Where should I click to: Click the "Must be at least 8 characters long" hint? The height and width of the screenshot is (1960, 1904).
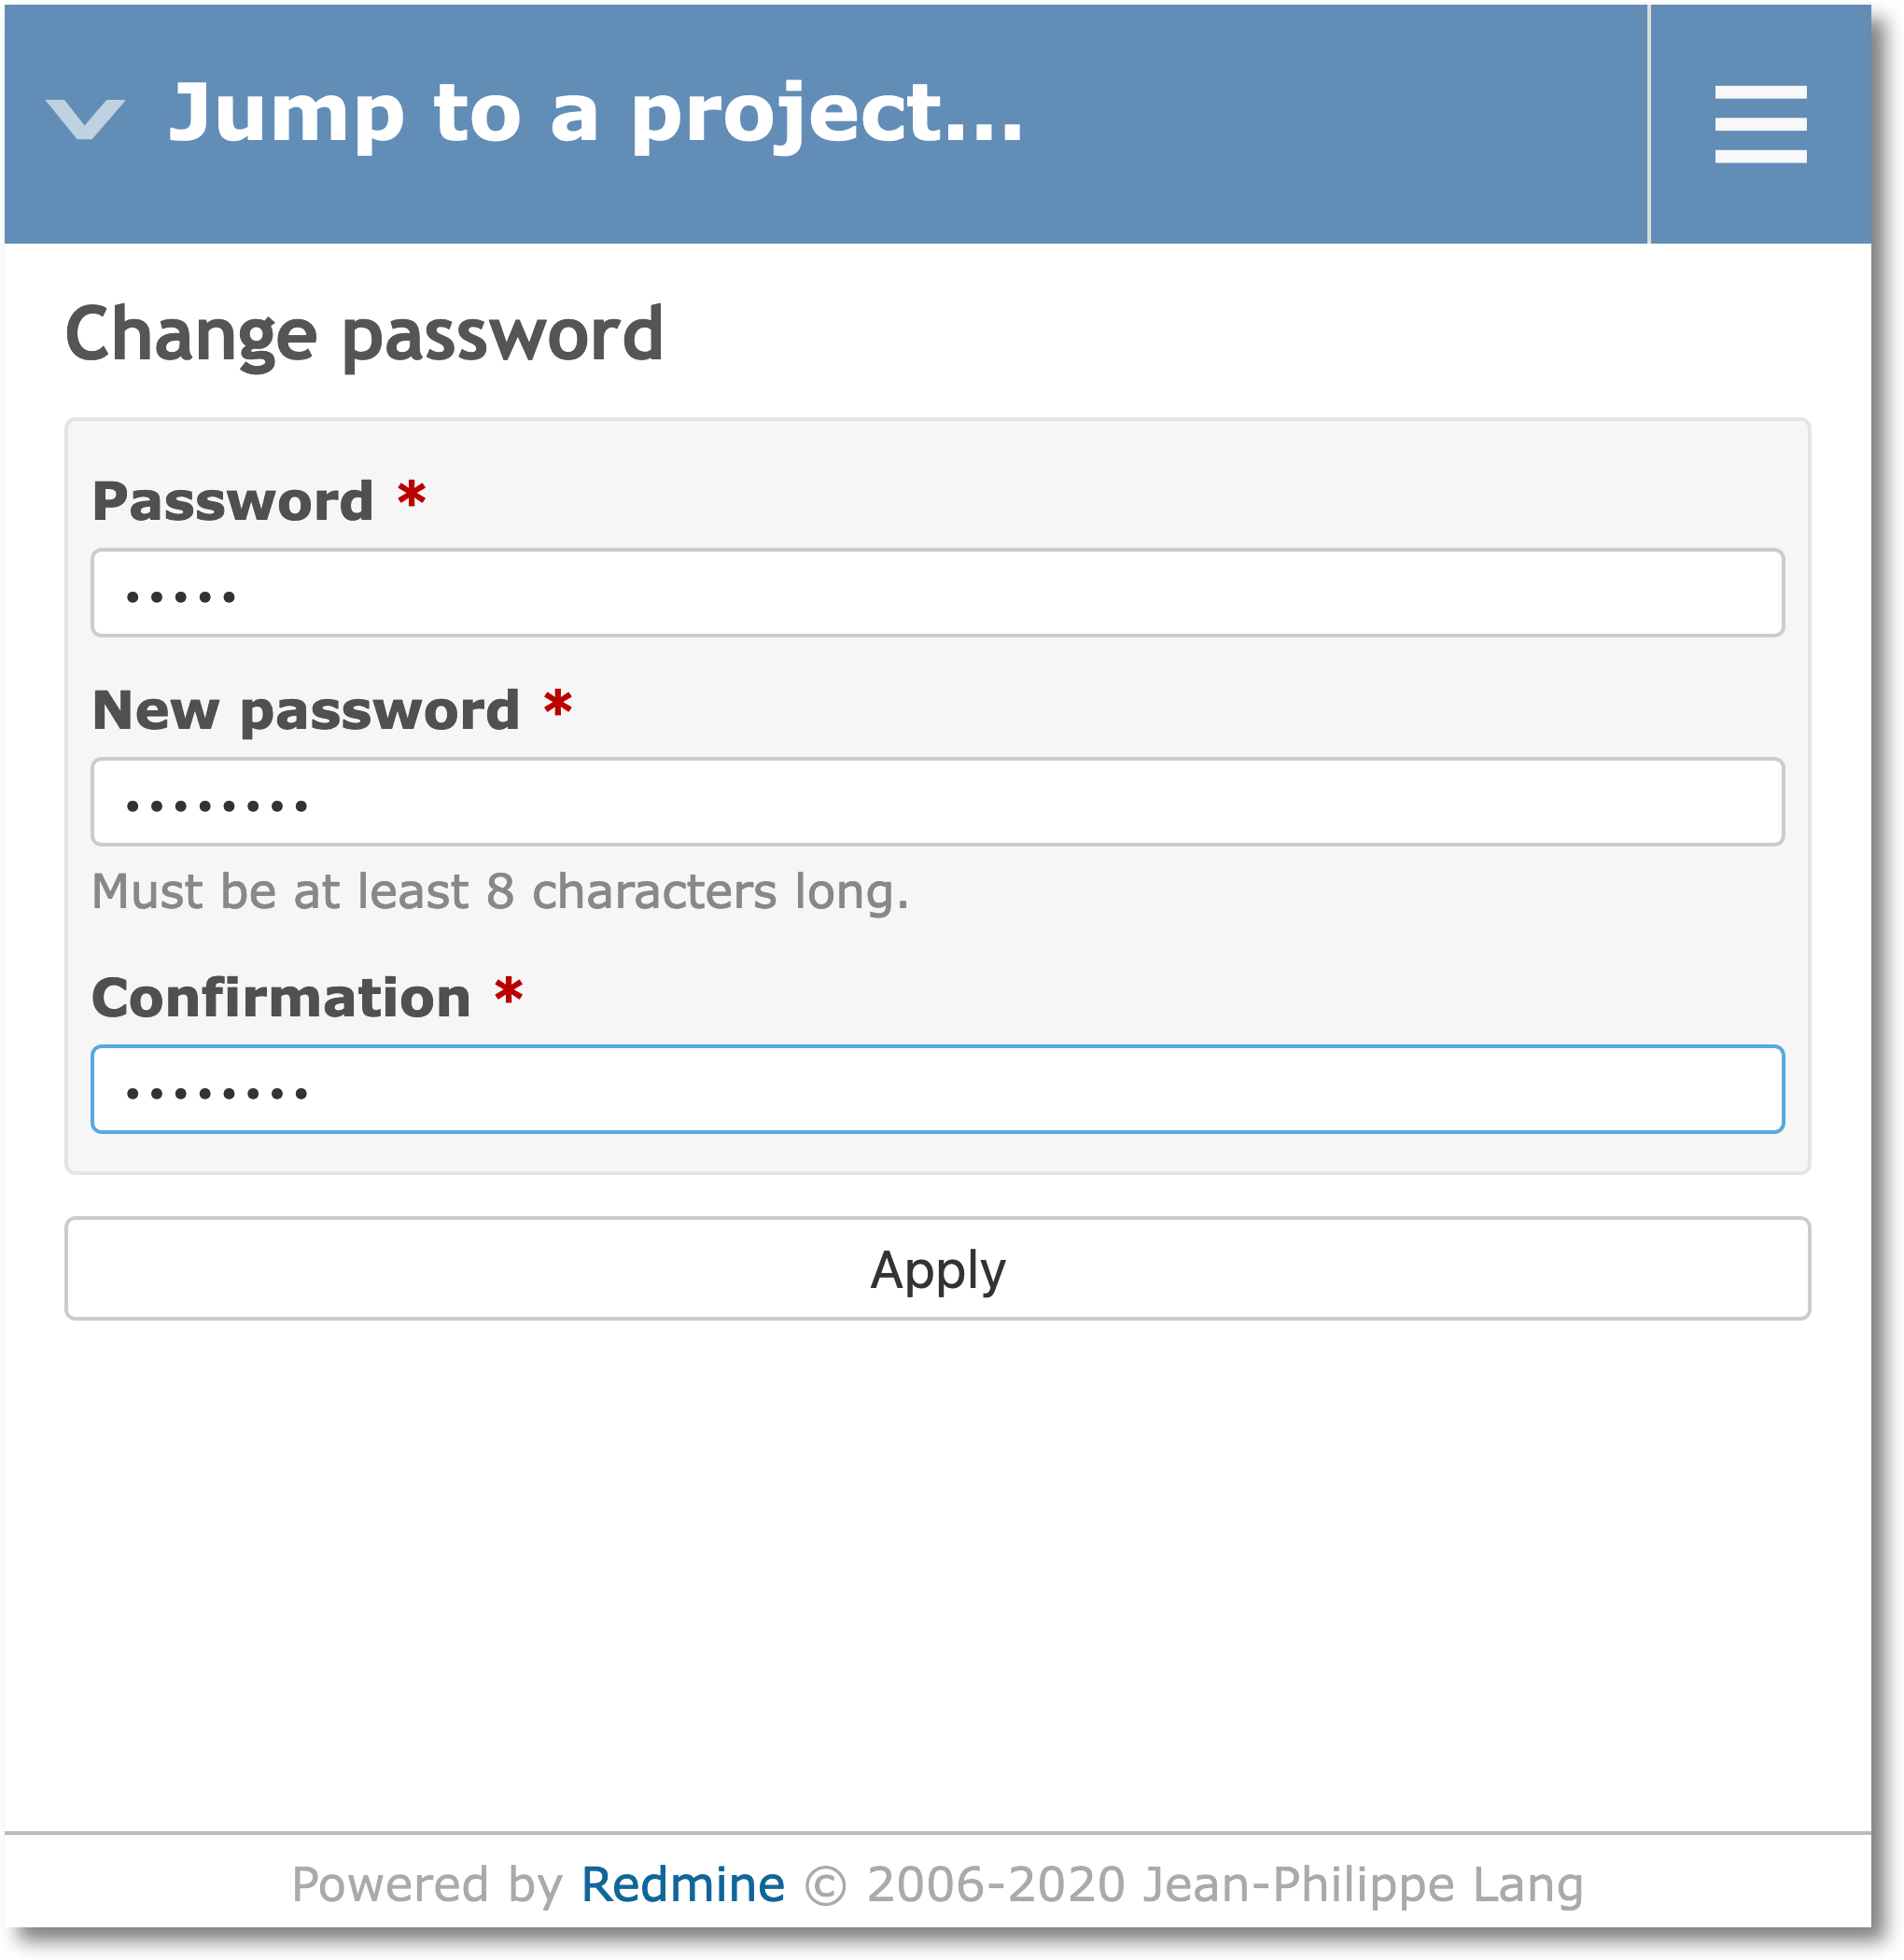pyautogui.click(x=500, y=891)
